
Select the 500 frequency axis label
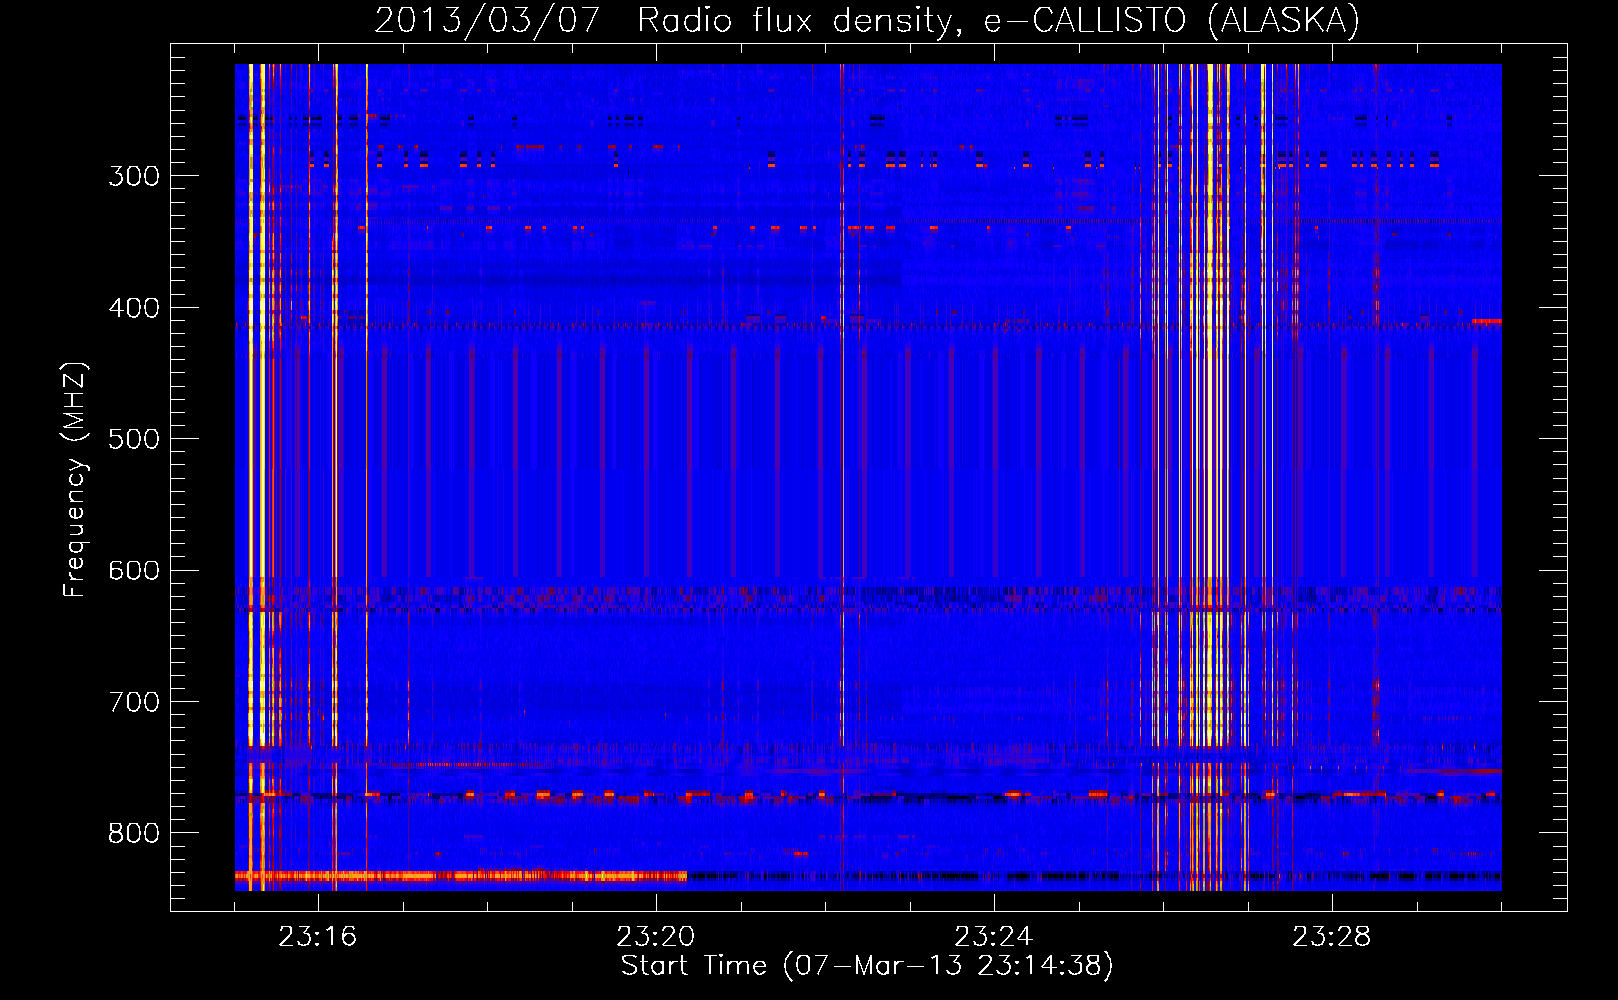click(x=134, y=440)
